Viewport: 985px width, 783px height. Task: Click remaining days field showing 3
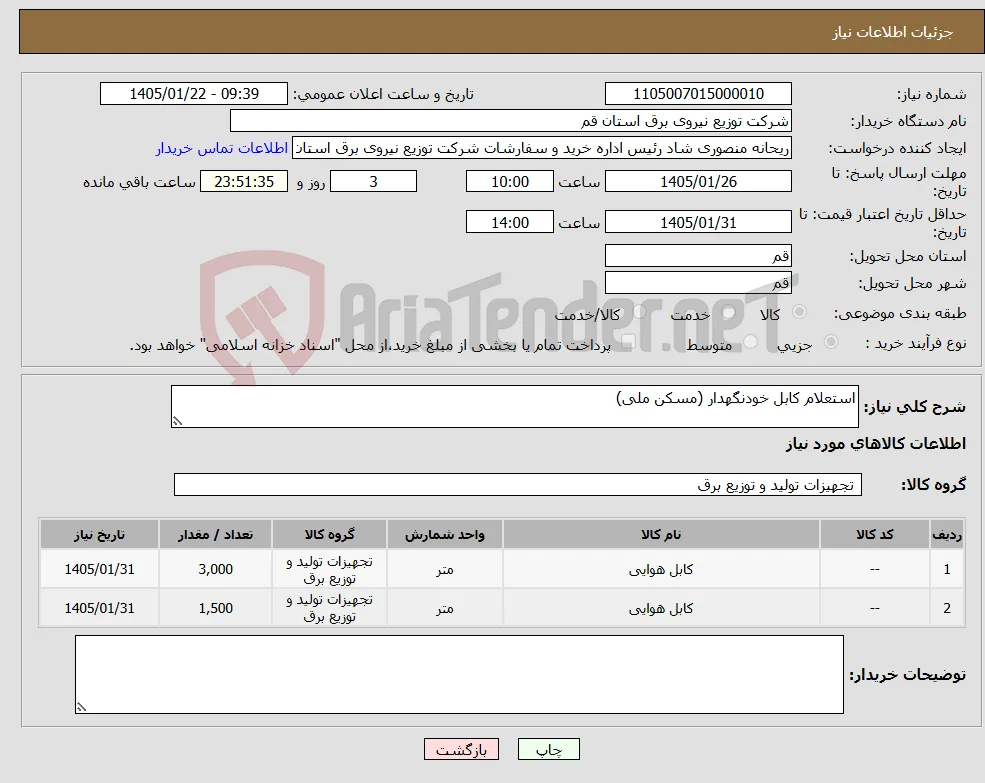pos(373,182)
